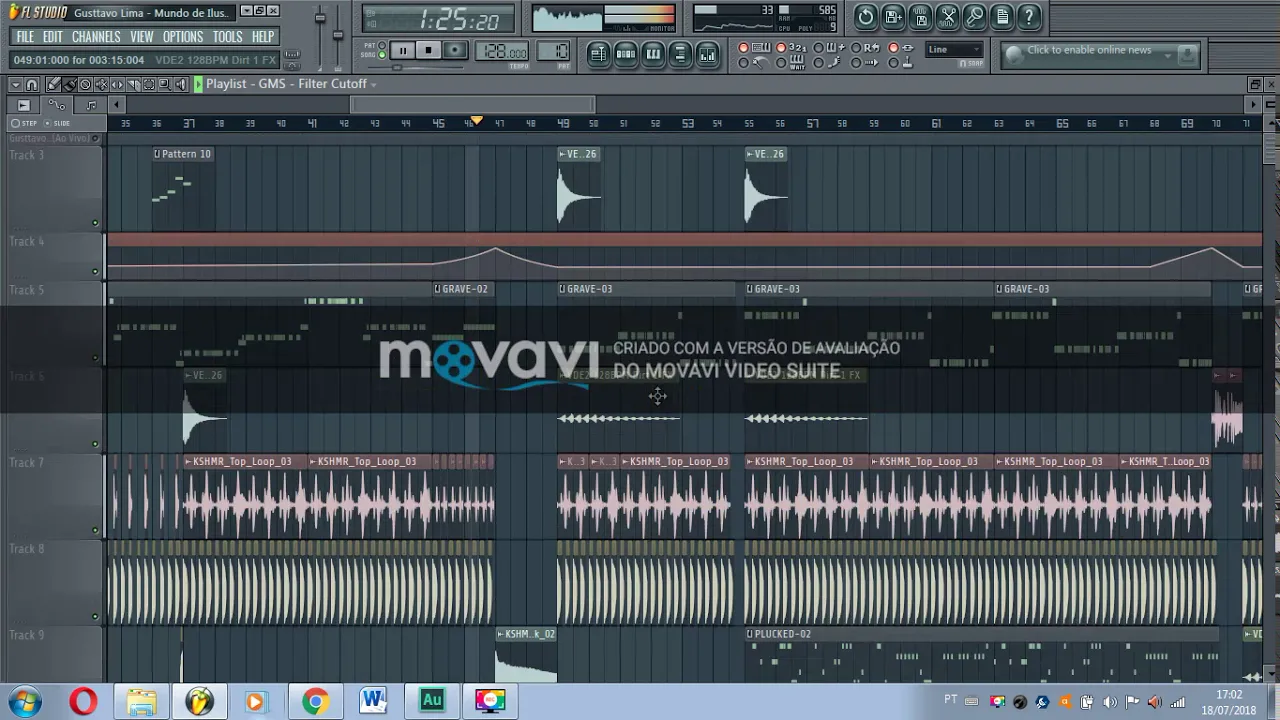
Task: Click the online news download button
Action: pyautogui.click(x=1187, y=53)
